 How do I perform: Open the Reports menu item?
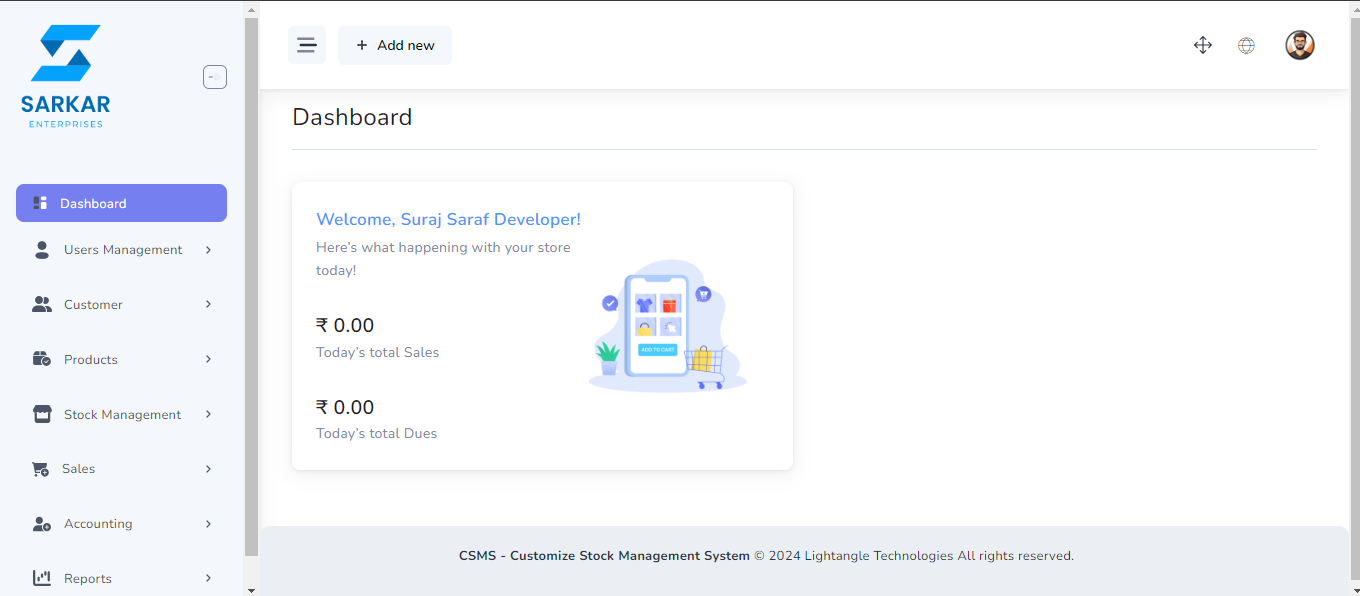pos(88,578)
